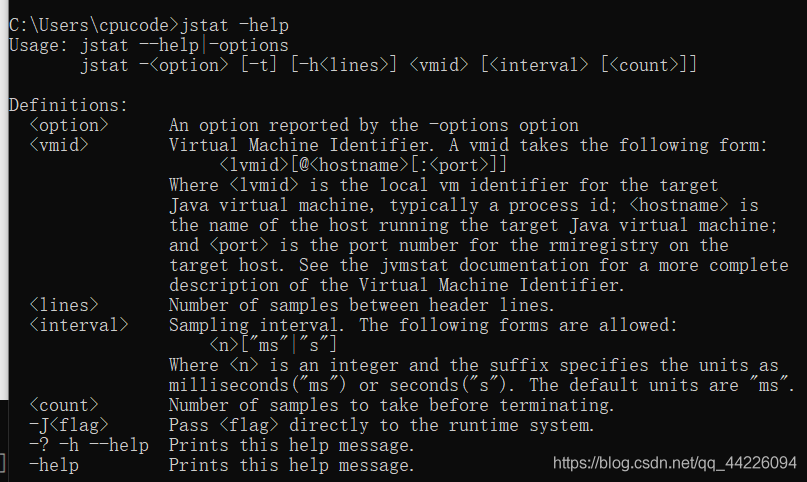Click the <n>["ms"|"s"] format text
This screenshot has width=807, height=482.
pos(273,345)
